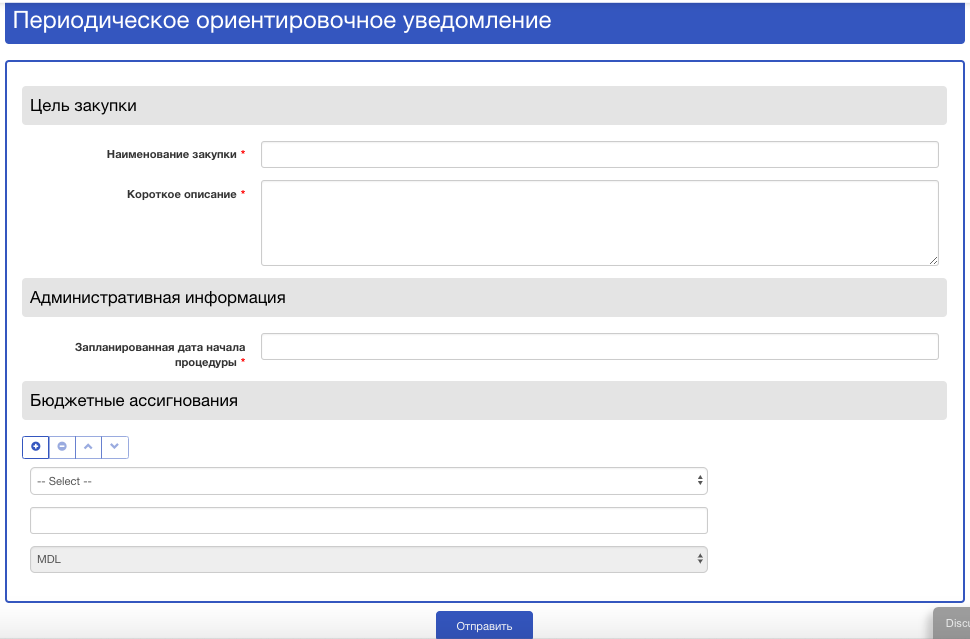Open the Discuss panel button
970x639 pixels.
pyautogui.click(x=953, y=624)
